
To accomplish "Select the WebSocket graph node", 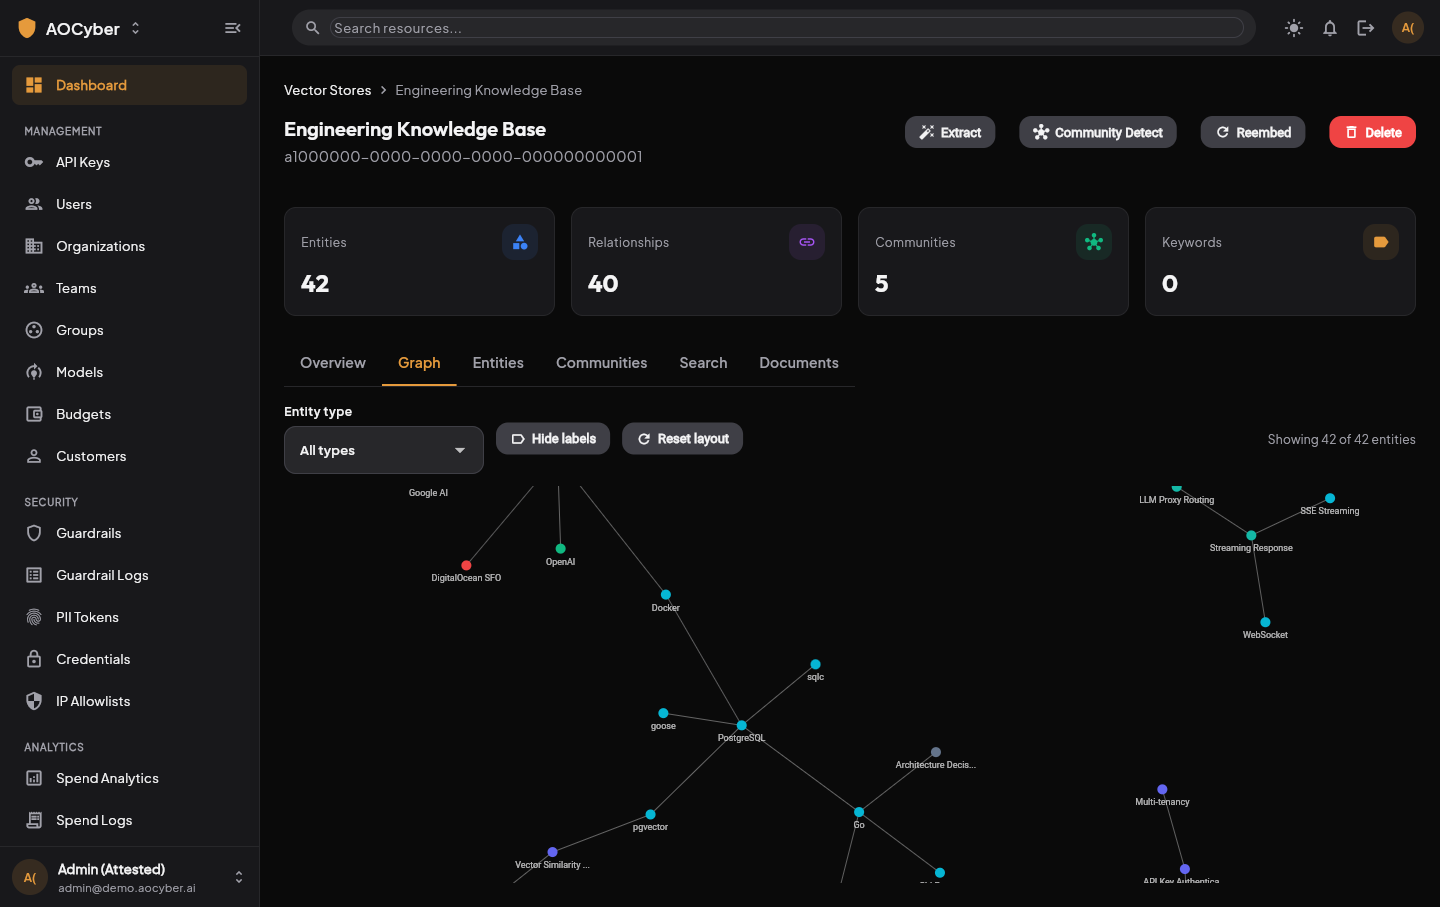I will coord(1265,622).
